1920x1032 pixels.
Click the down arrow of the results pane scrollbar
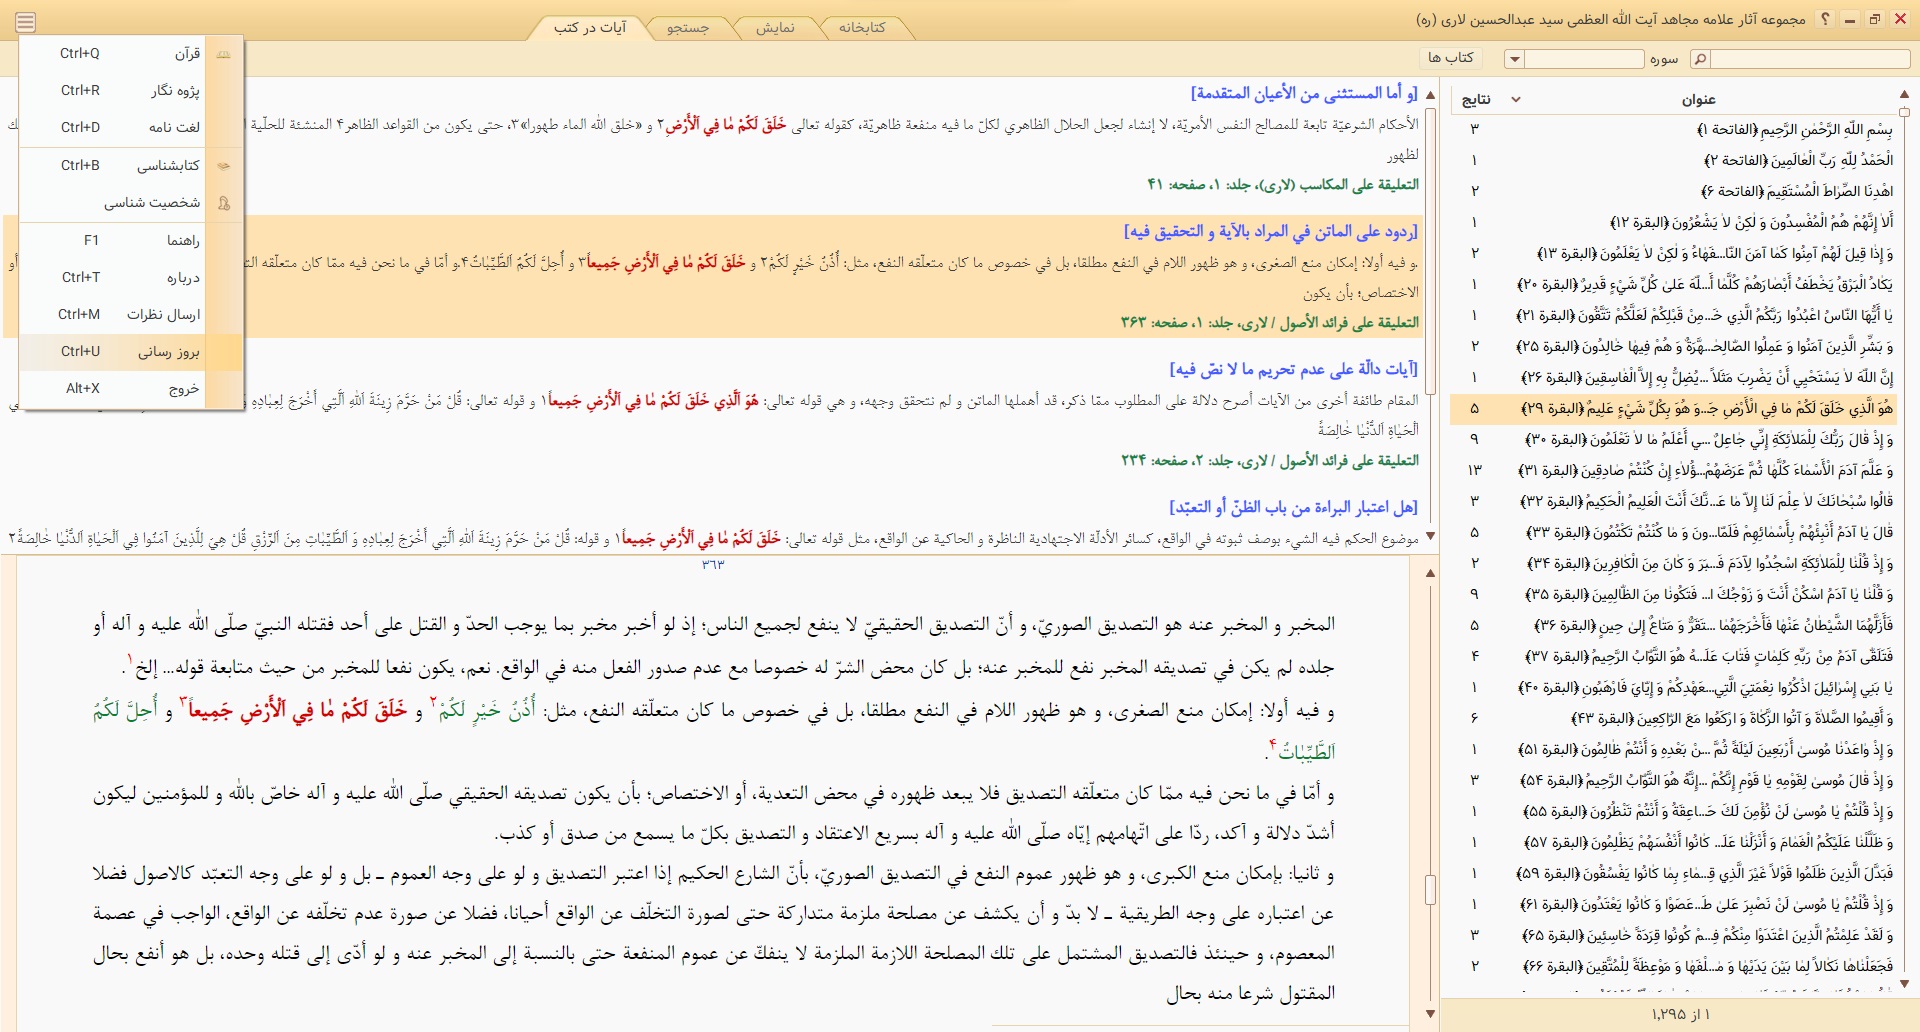pos(1430,537)
